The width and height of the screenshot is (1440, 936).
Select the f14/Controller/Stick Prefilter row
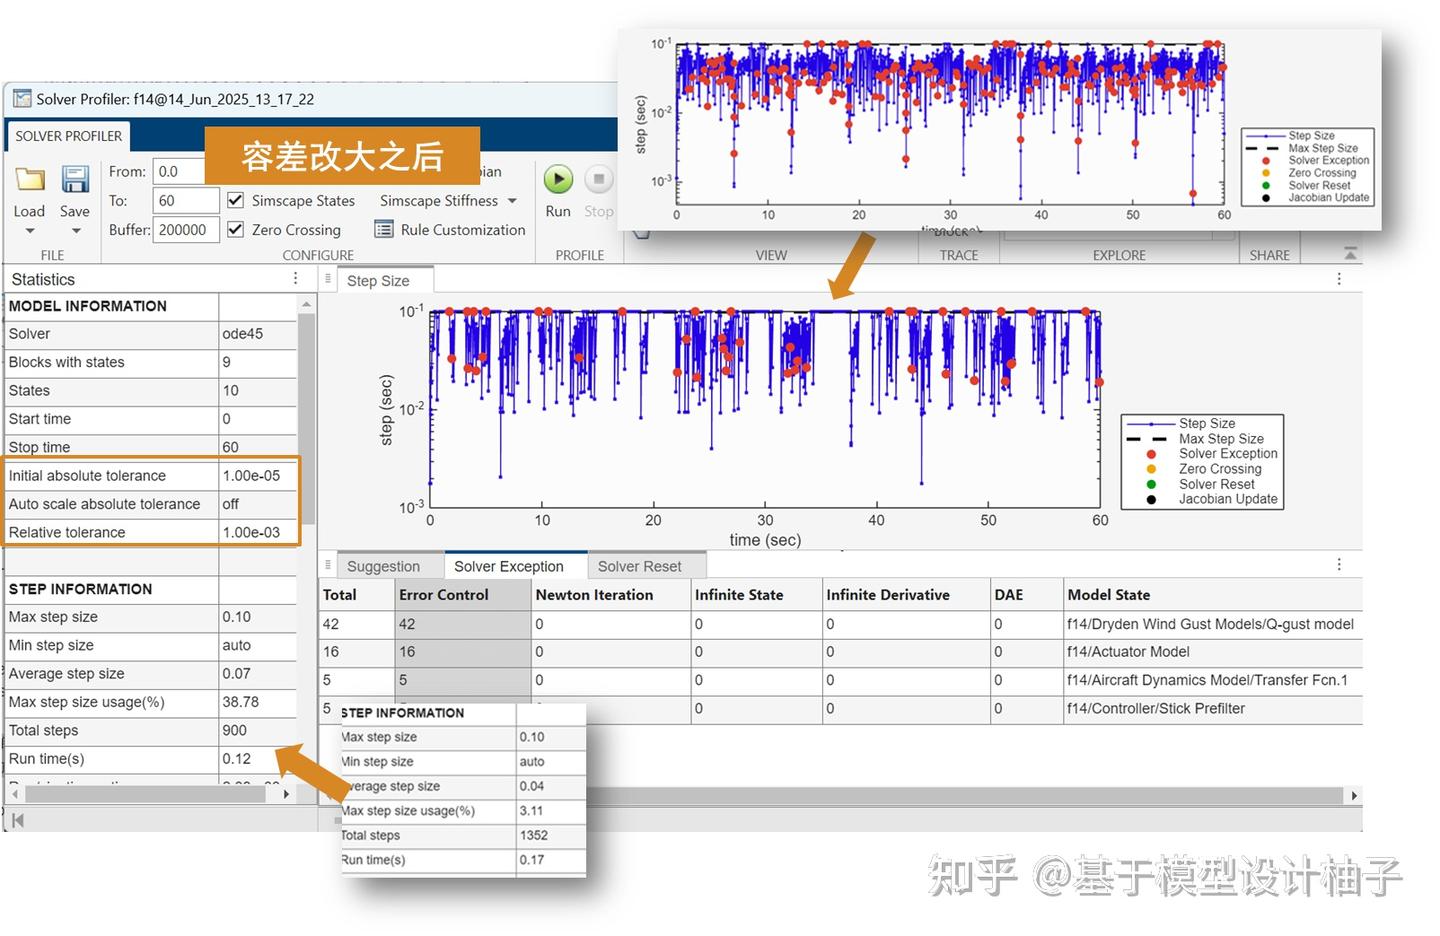tap(840, 708)
